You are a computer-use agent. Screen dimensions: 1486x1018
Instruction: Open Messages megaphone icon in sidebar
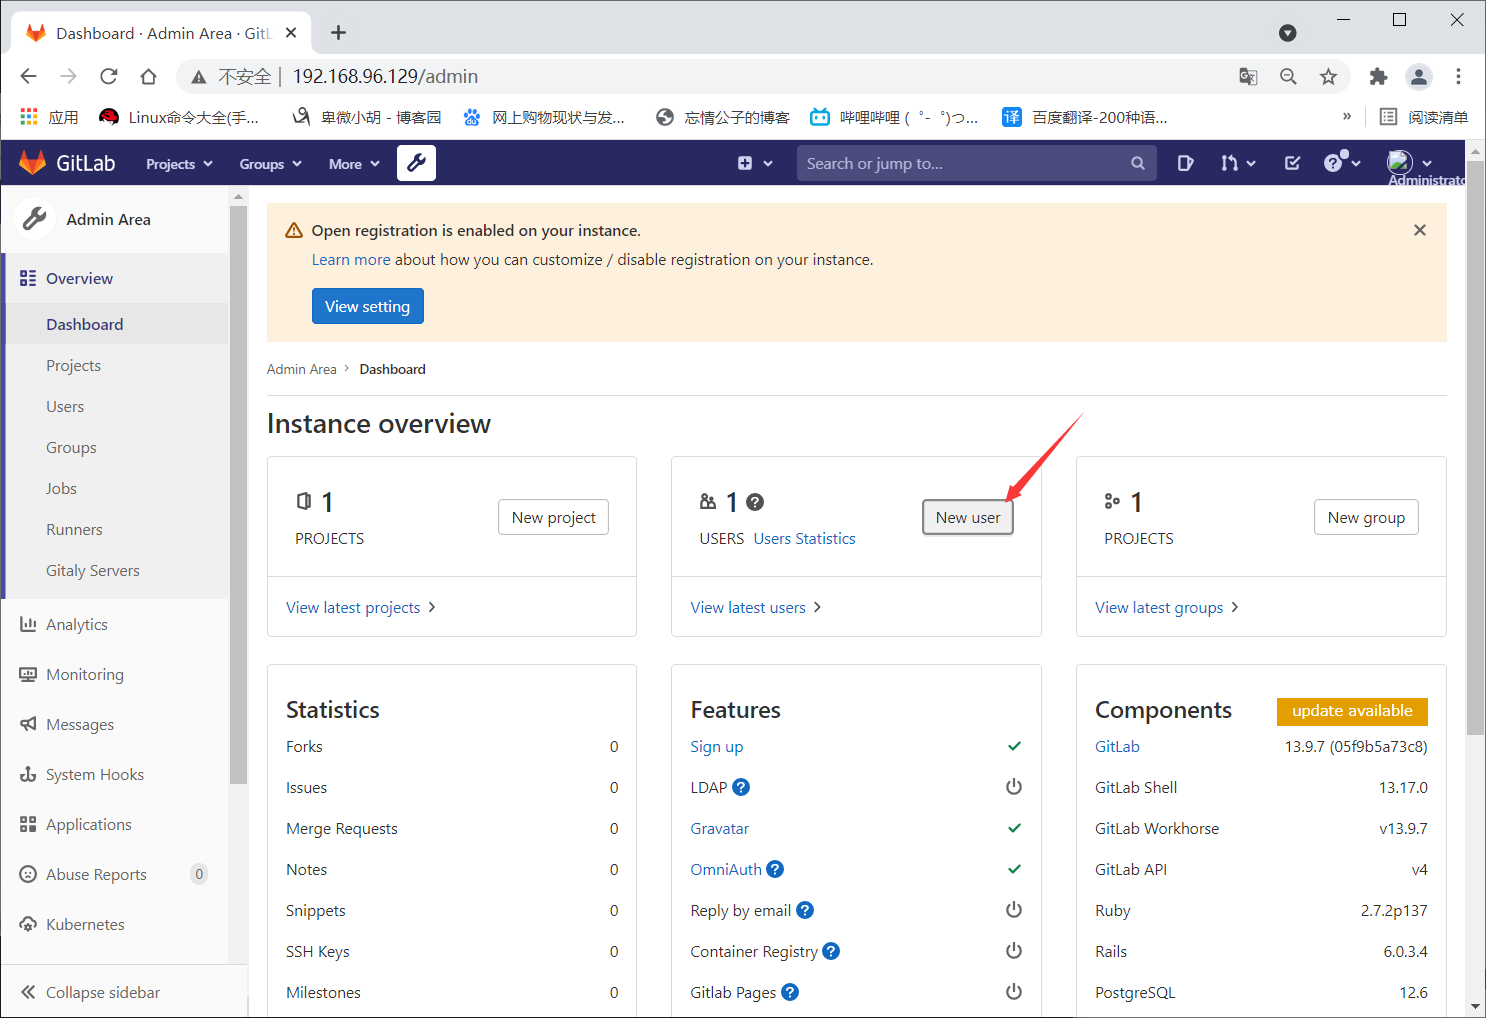point(28,724)
